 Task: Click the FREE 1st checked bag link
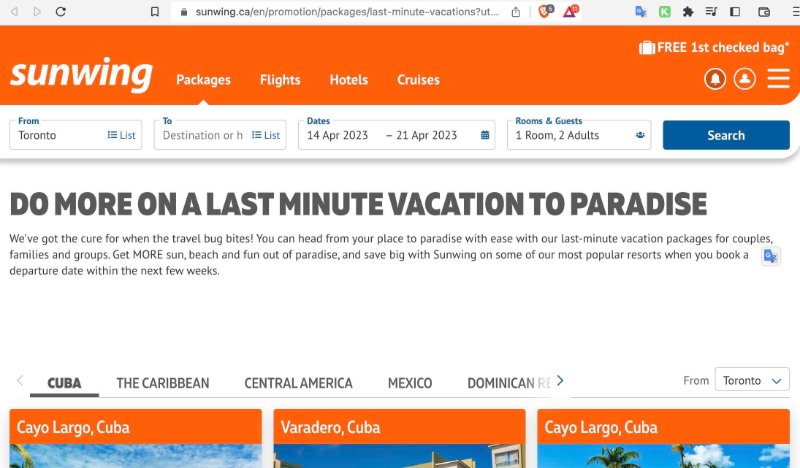click(714, 47)
